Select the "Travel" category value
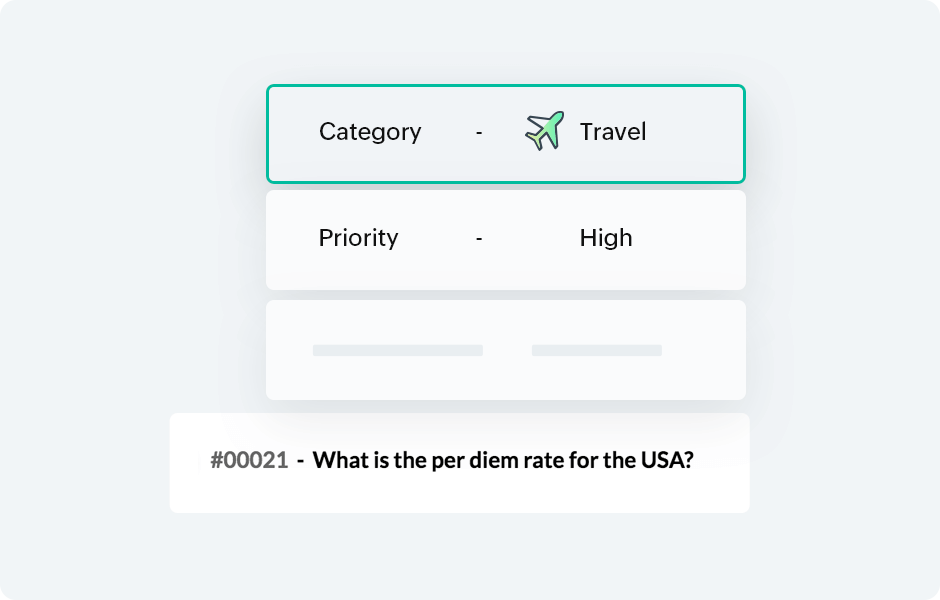Viewport: 940px width, 600px height. click(x=613, y=132)
